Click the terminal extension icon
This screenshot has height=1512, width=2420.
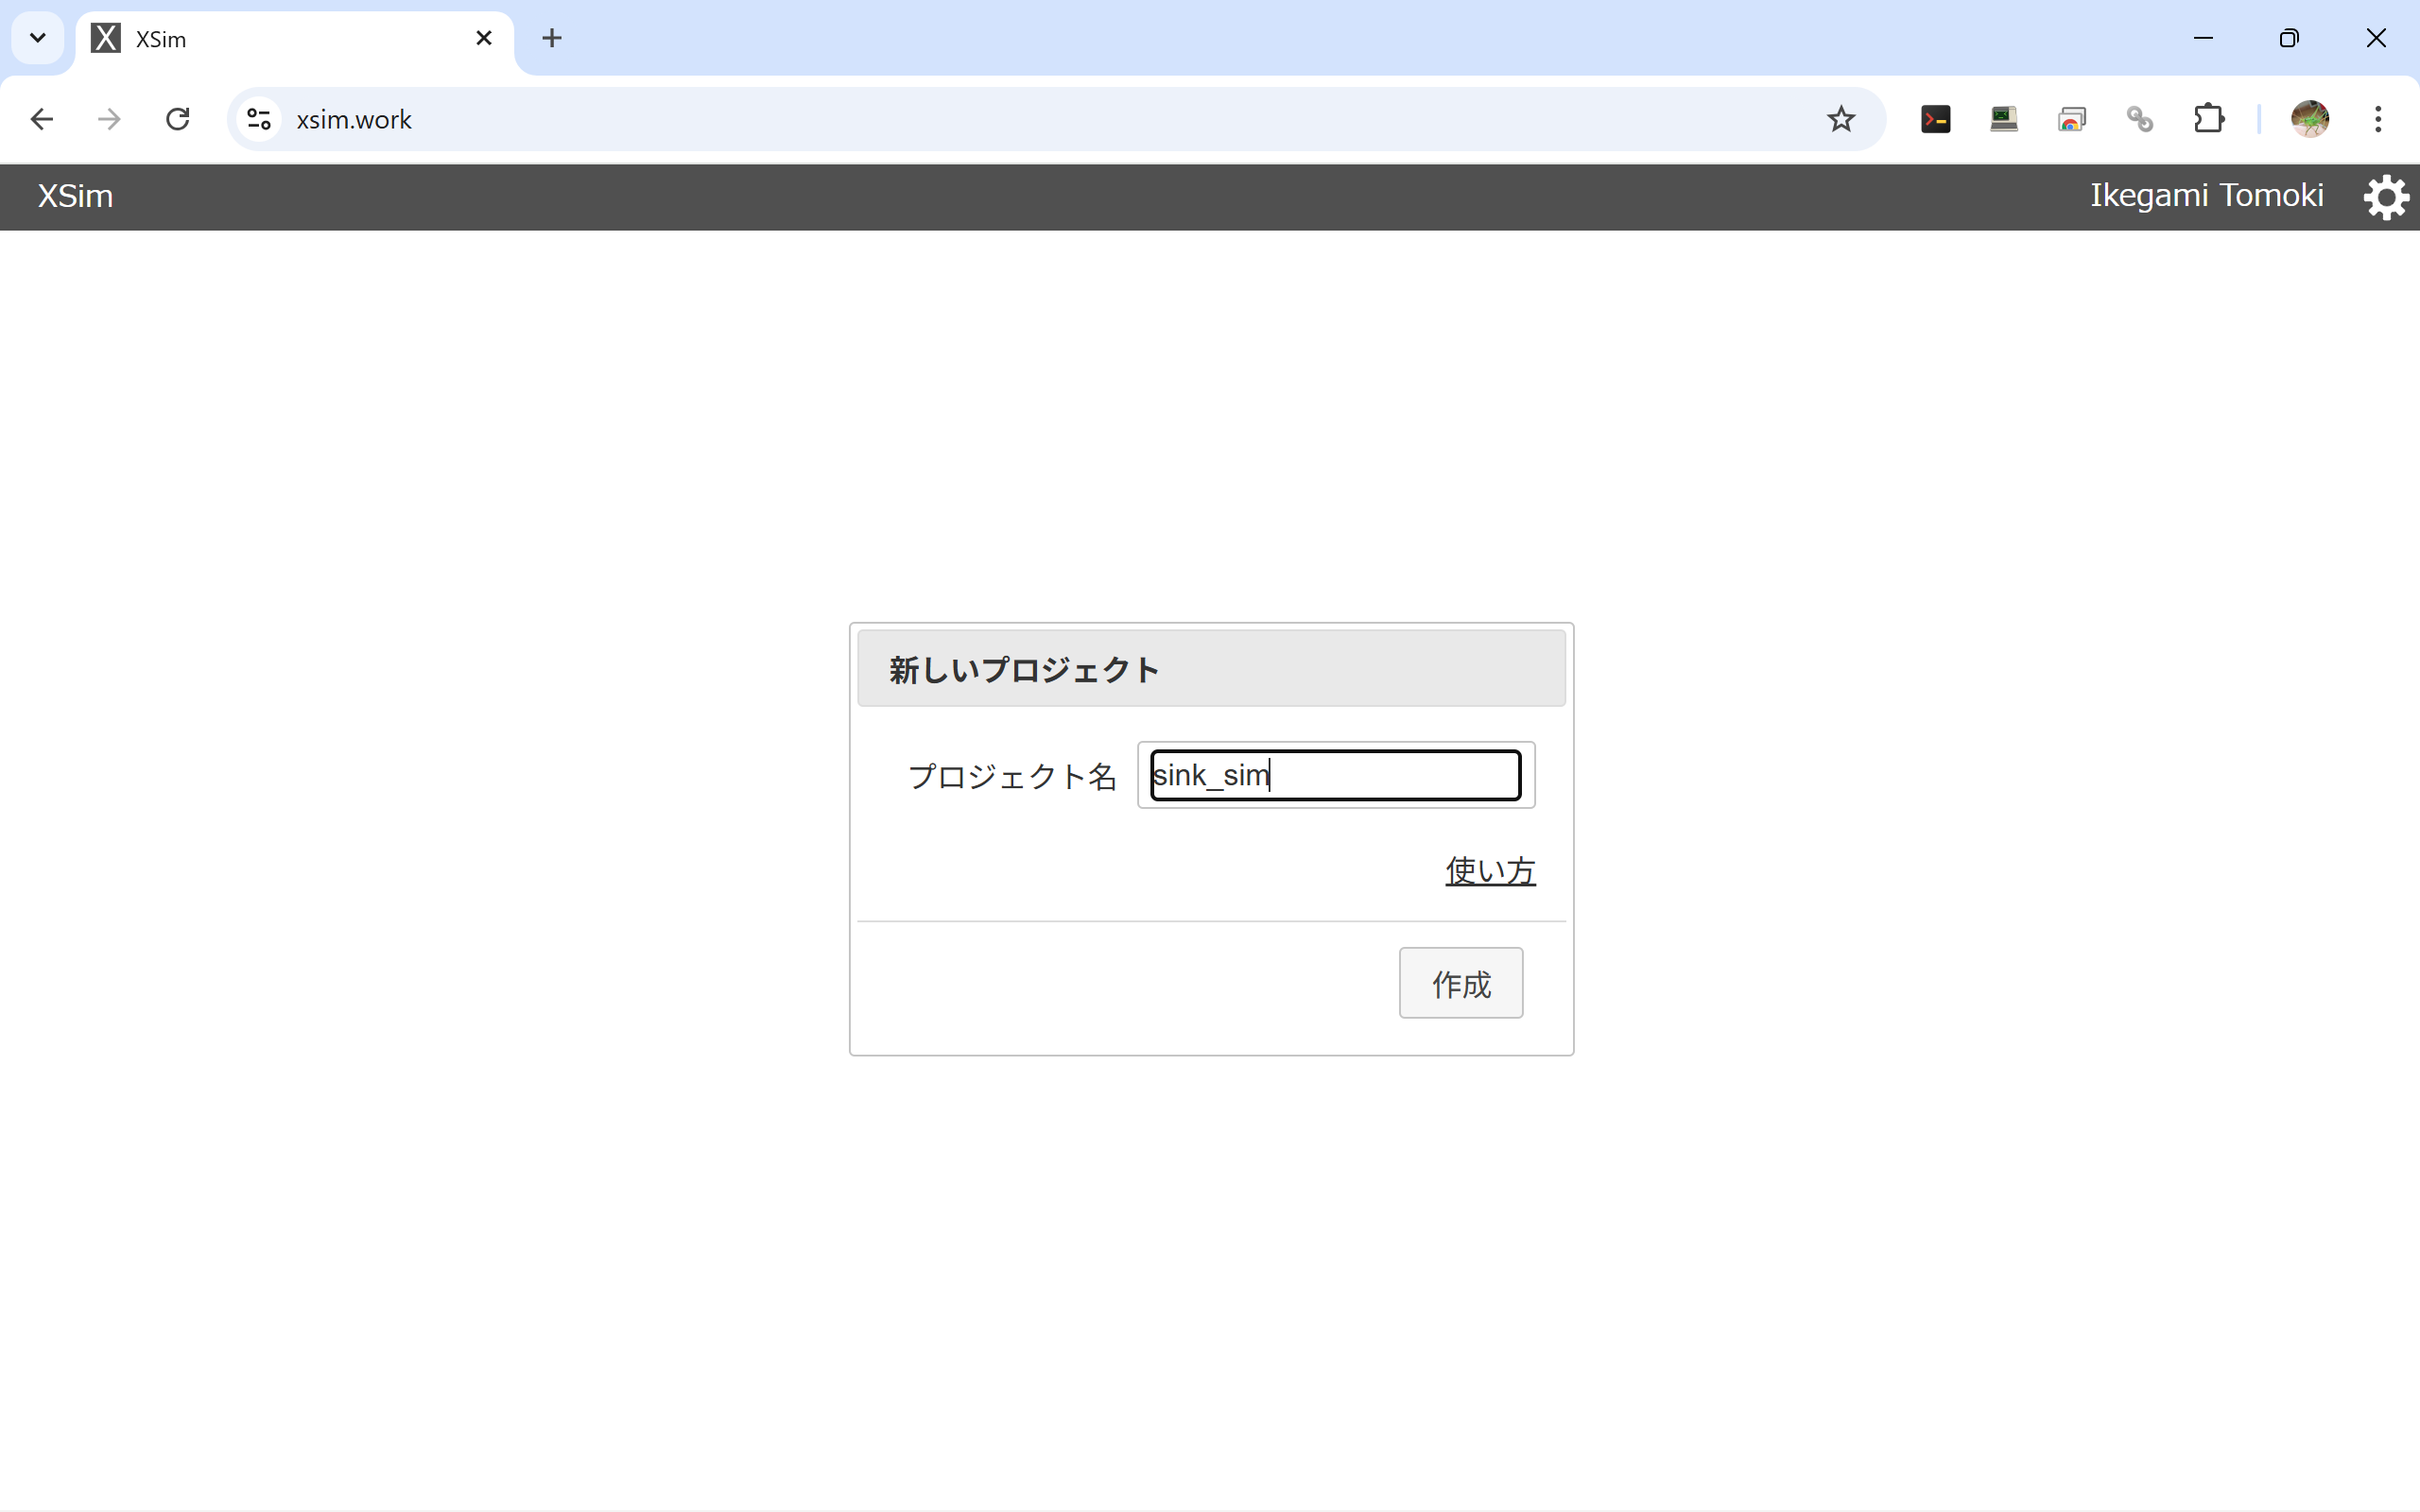[1935, 119]
